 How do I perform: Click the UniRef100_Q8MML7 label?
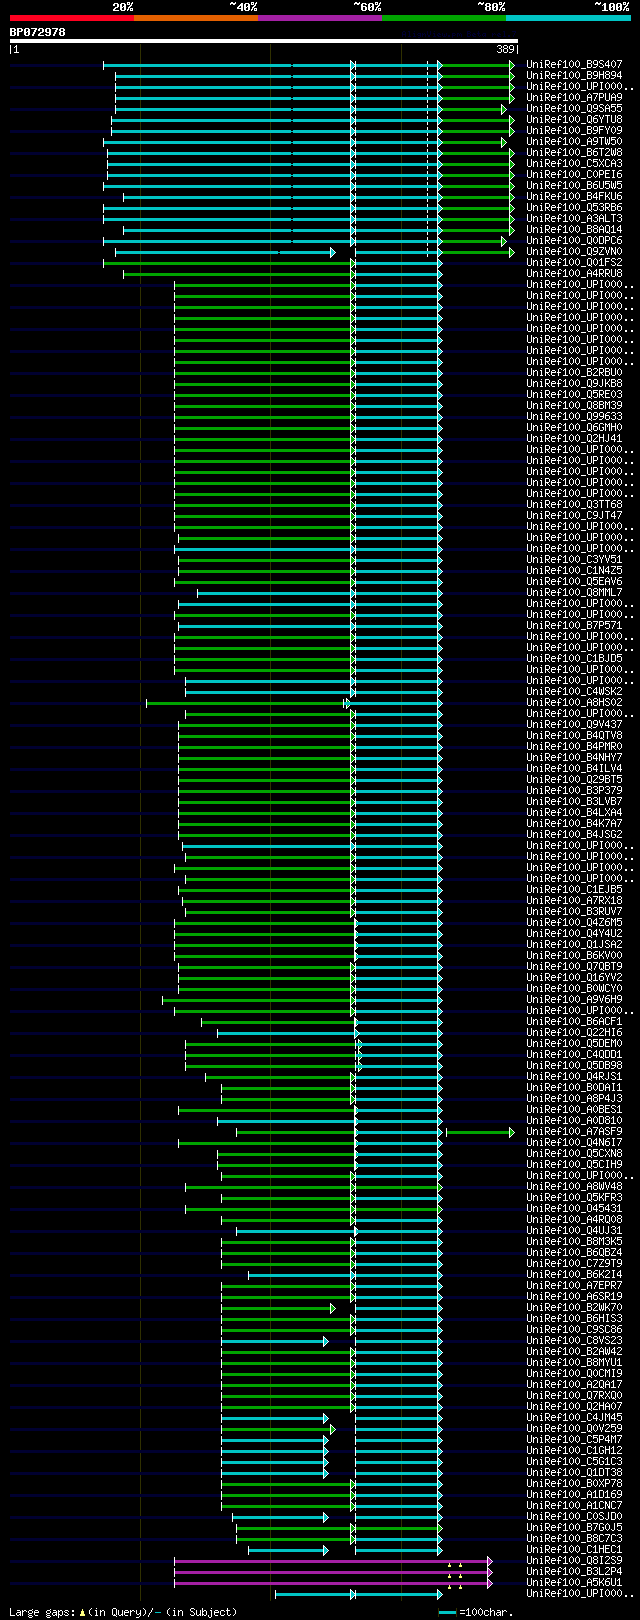point(574,592)
